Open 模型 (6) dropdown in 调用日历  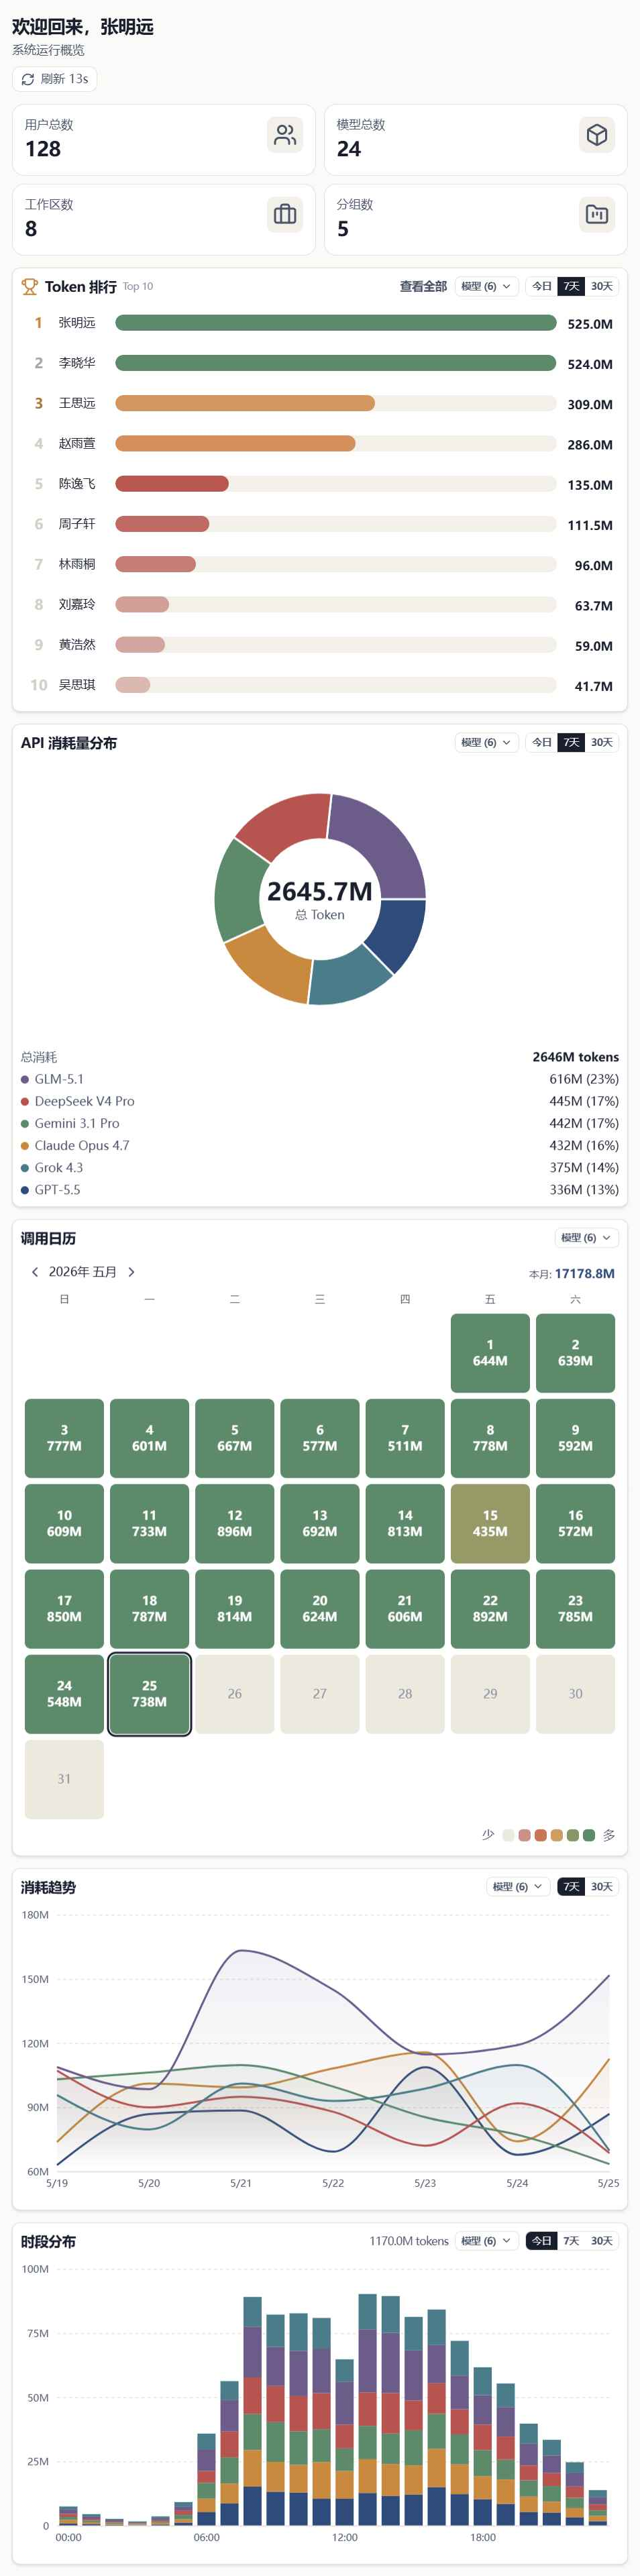[586, 1237]
